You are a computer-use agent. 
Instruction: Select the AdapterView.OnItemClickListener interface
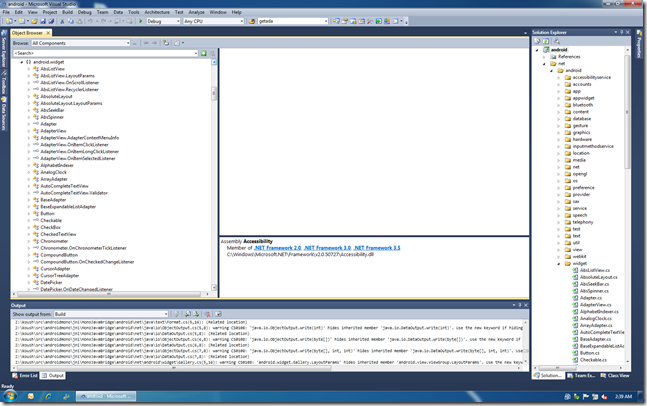74,145
